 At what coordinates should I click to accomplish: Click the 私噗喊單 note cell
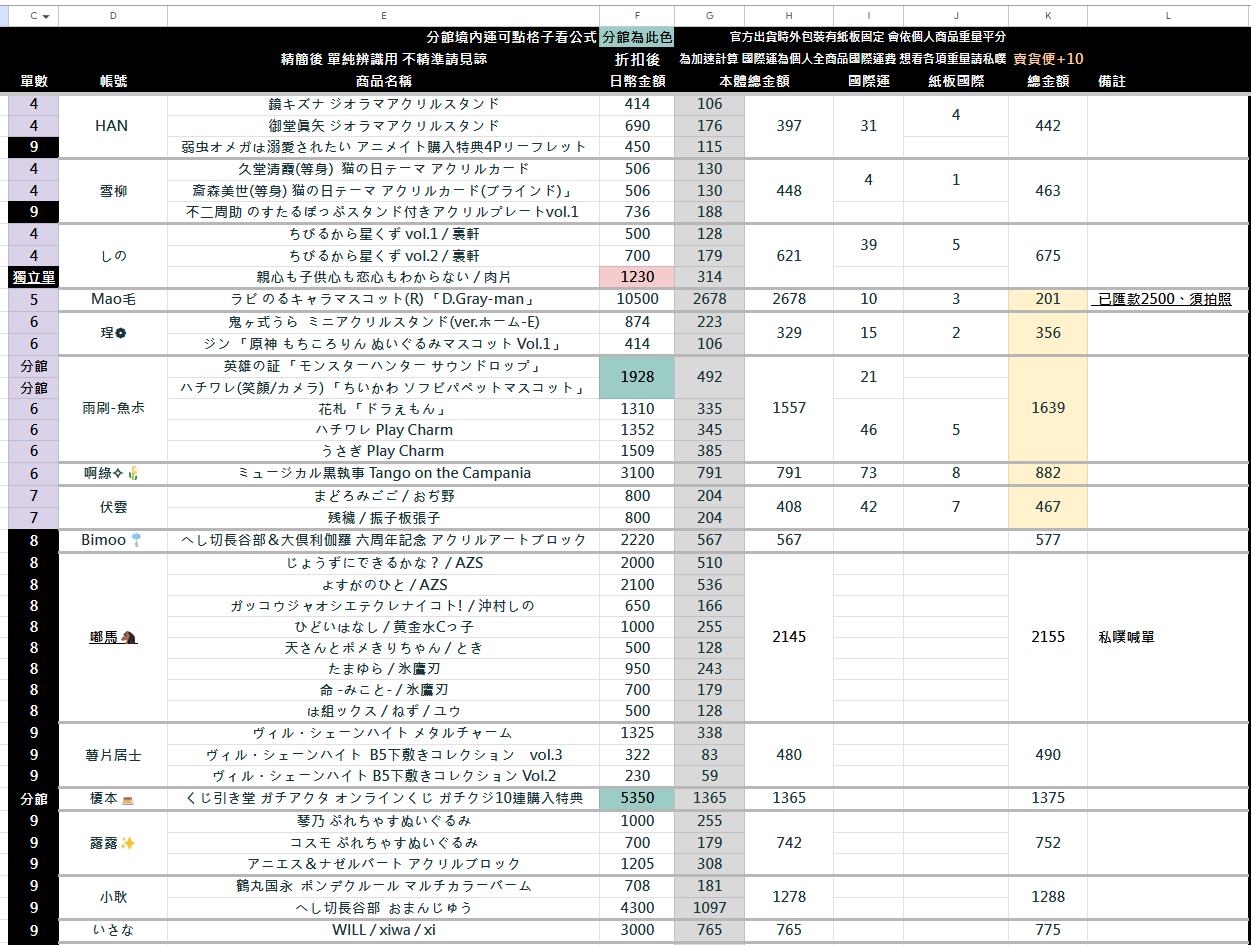pos(1168,637)
